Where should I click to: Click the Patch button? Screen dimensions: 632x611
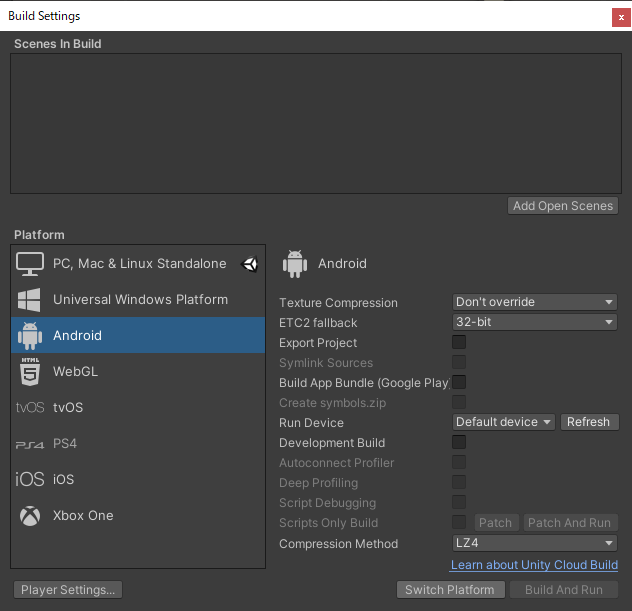pyautogui.click(x=496, y=523)
